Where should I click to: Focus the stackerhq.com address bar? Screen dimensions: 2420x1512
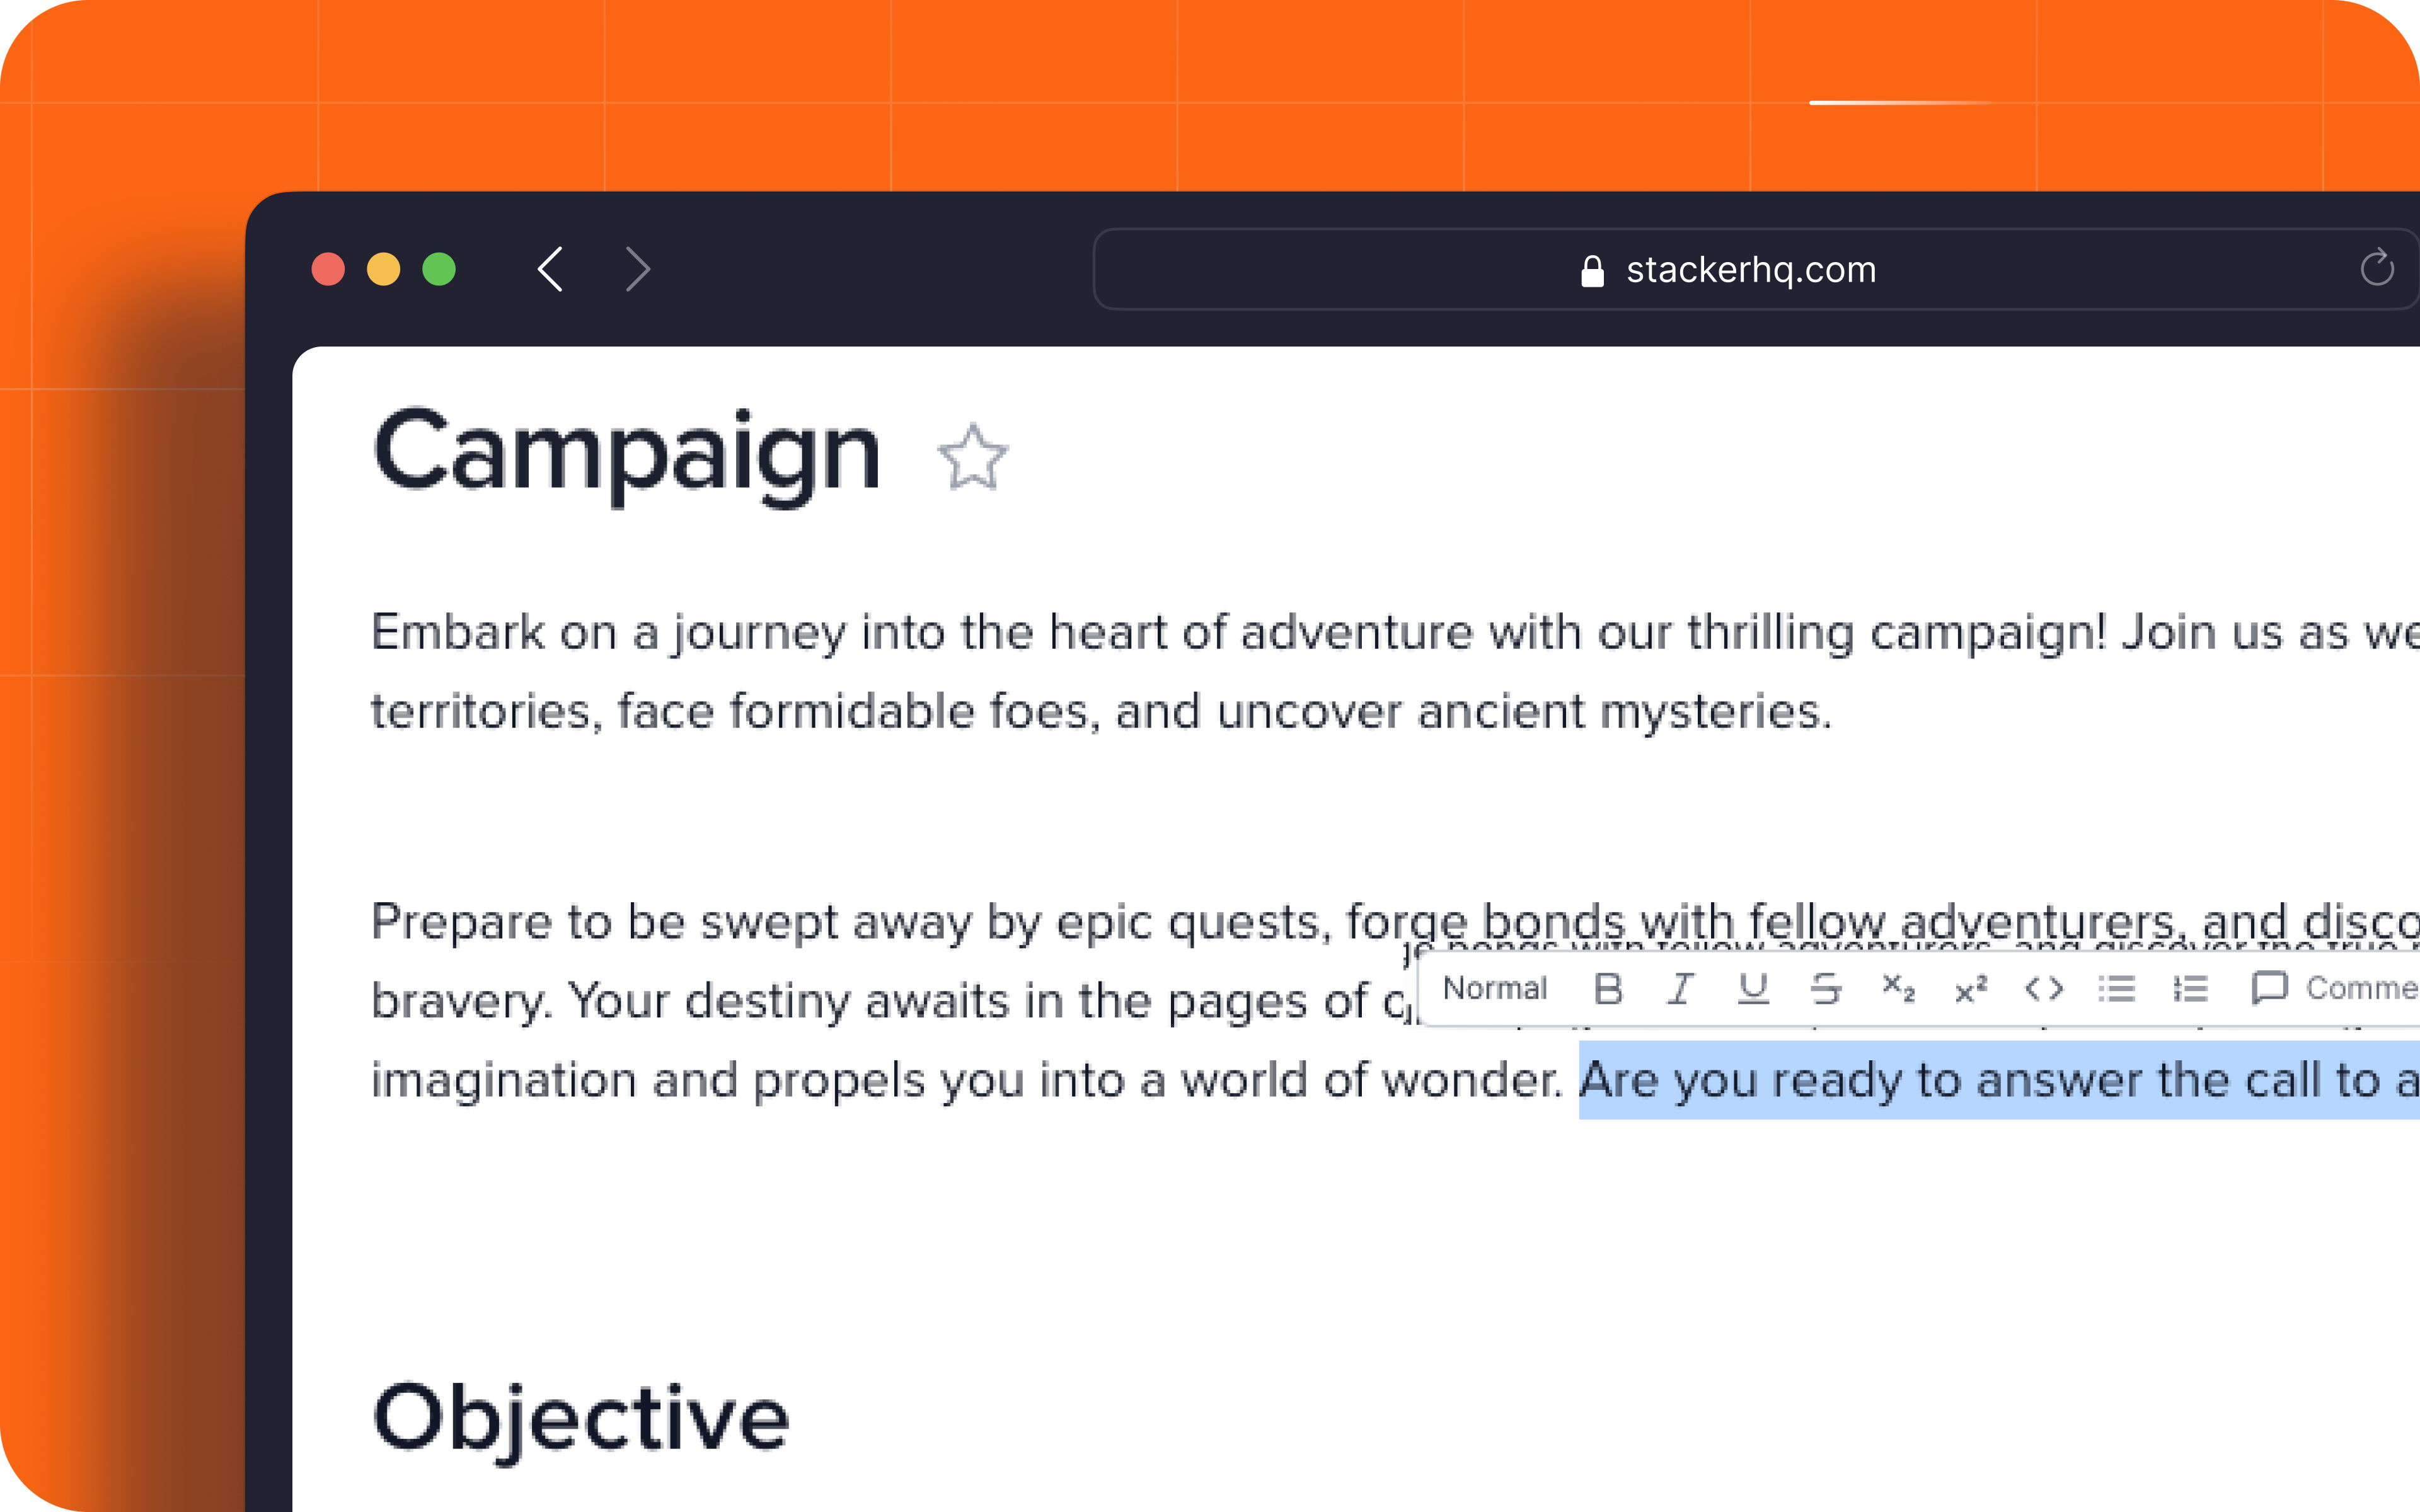[1756, 269]
